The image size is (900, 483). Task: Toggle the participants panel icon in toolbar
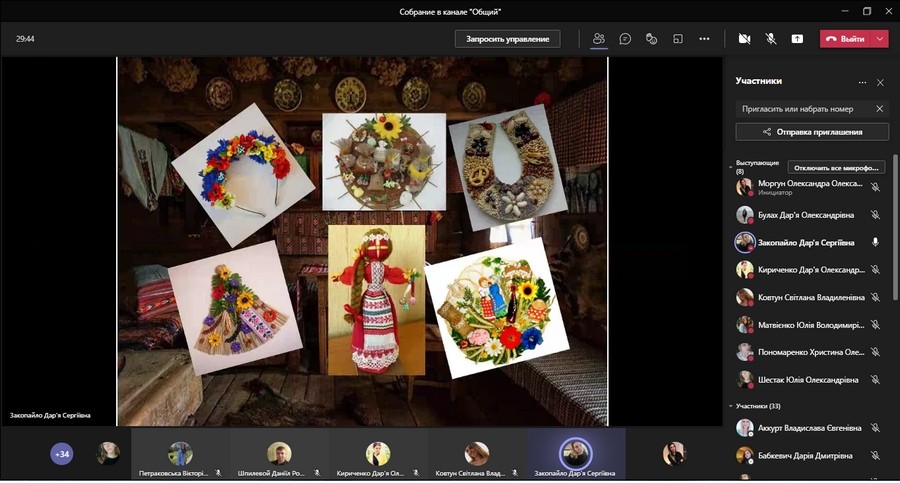pyautogui.click(x=598, y=39)
